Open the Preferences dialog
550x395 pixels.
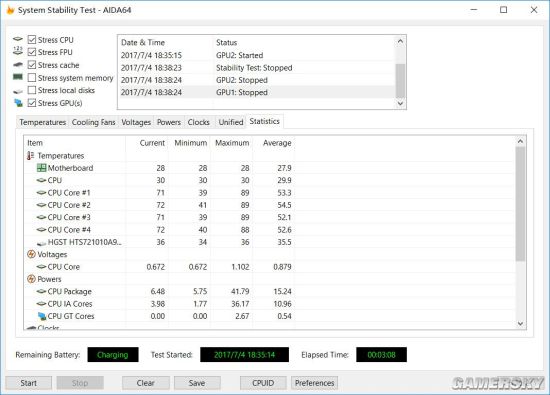pos(314,383)
